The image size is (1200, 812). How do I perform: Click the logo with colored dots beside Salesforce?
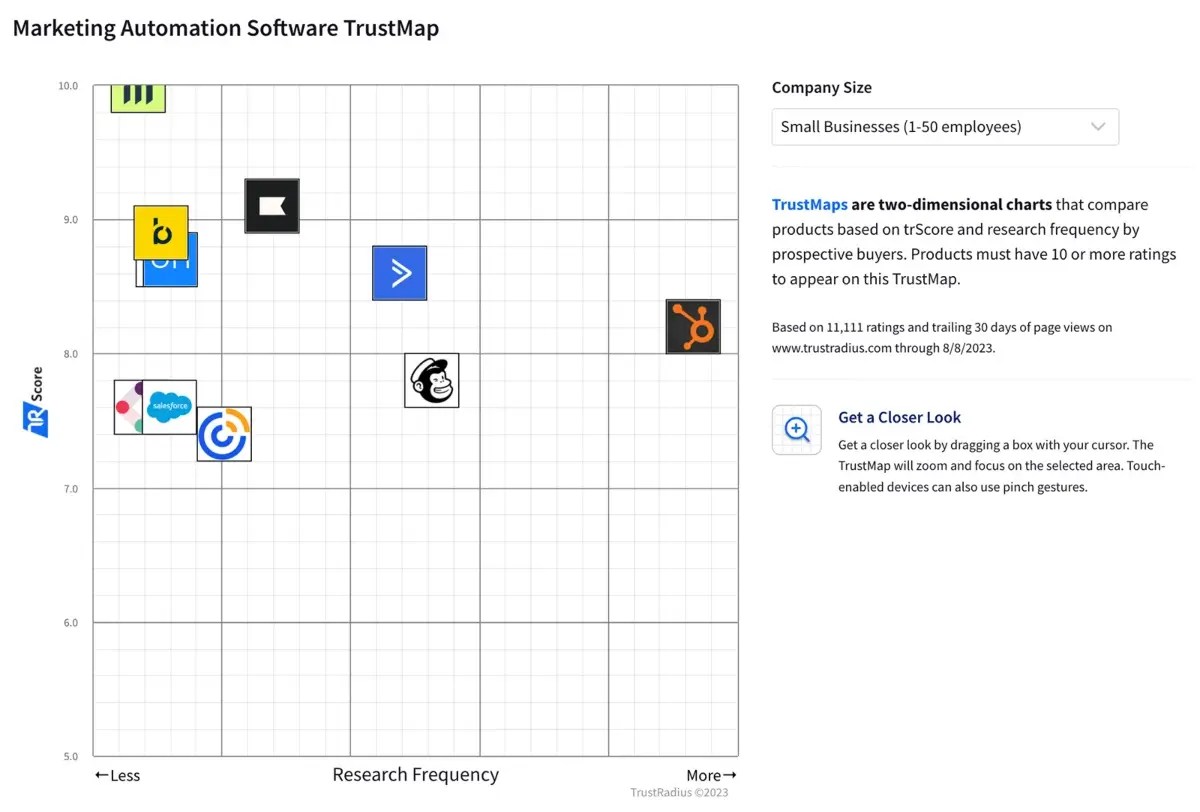click(x=127, y=407)
